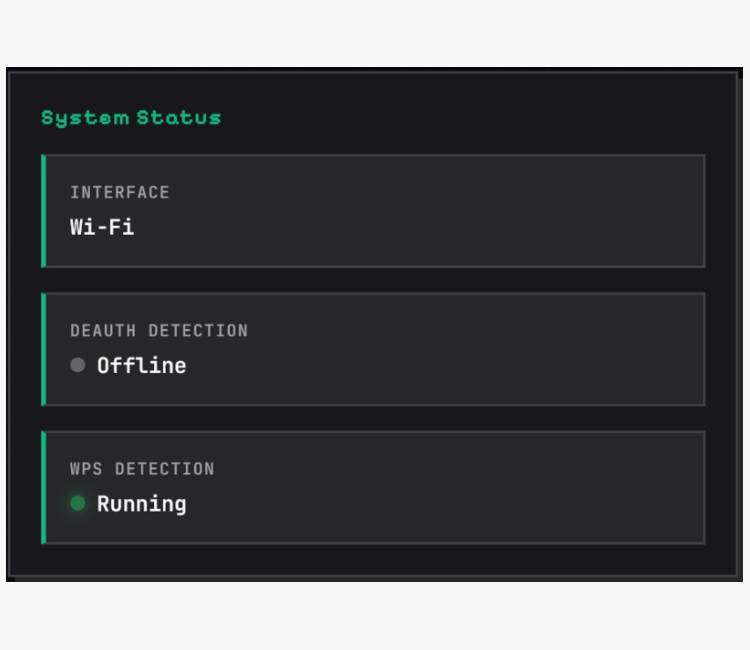Click the System Status heading
Image resolution: width=750 pixels, height=650 pixels.
click(131, 118)
